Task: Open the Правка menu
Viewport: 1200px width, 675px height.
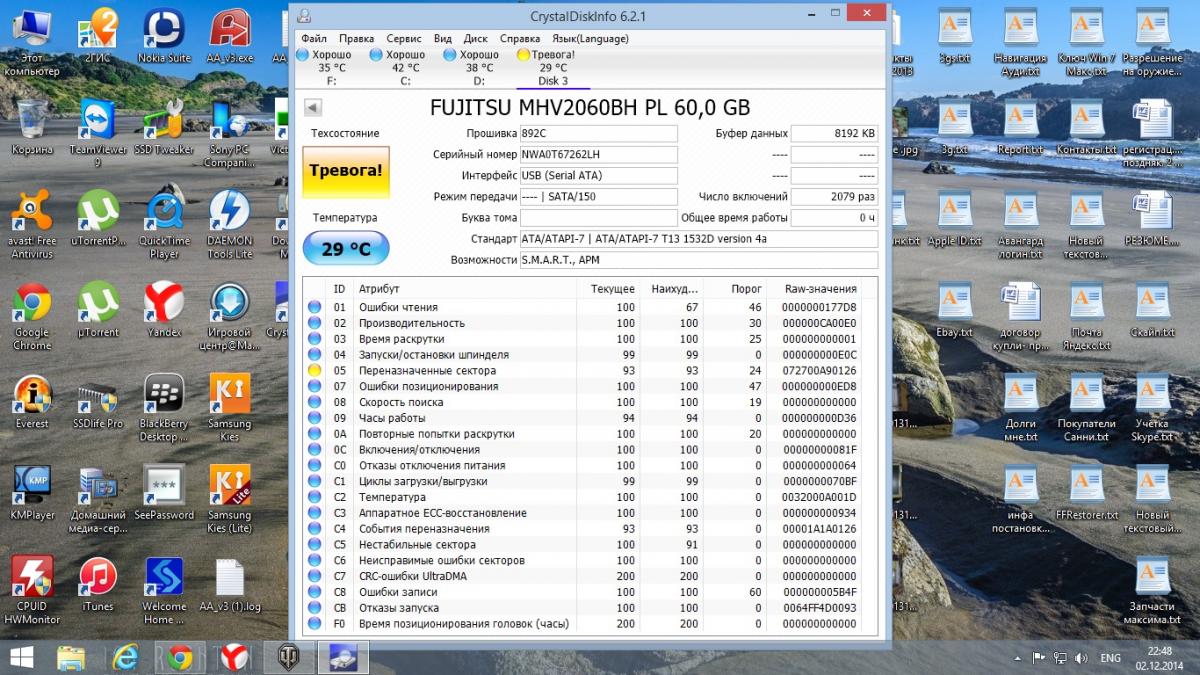Action: point(356,39)
